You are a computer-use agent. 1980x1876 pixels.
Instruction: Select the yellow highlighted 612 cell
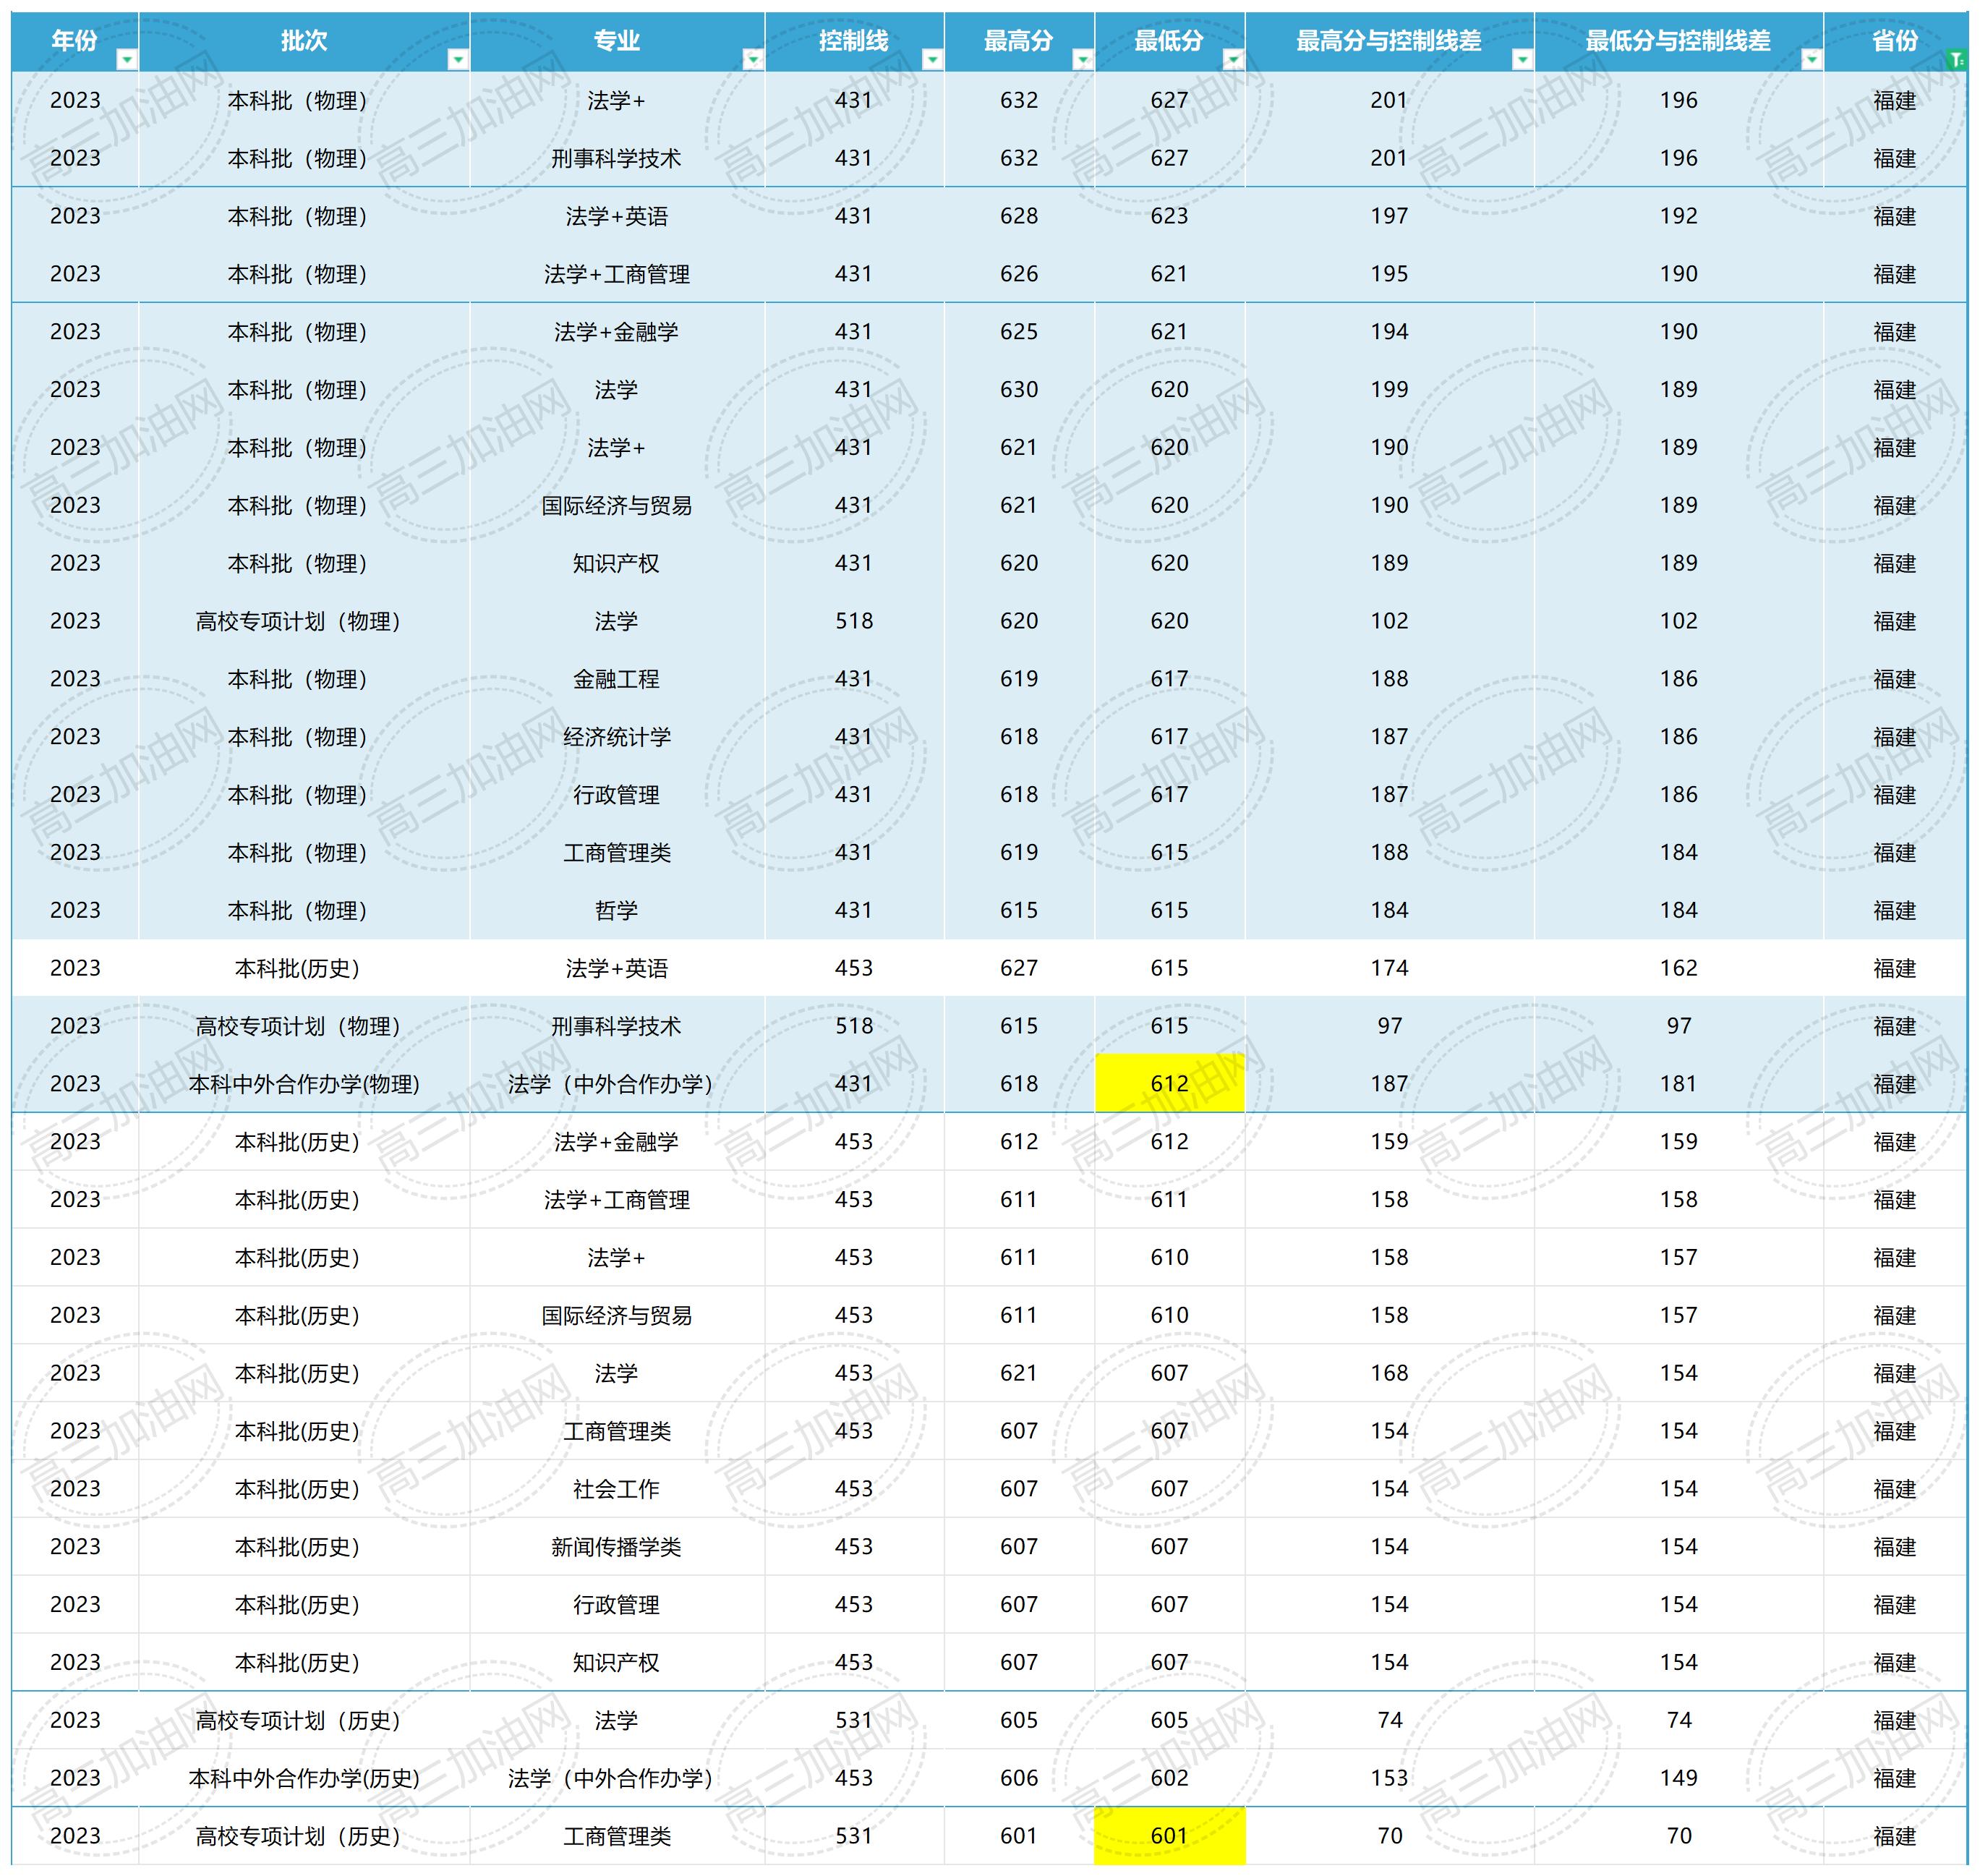tap(1170, 1083)
